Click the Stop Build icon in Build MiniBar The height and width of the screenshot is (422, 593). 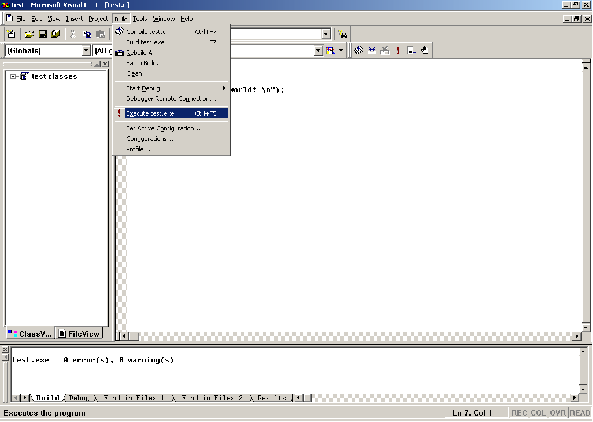385,50
